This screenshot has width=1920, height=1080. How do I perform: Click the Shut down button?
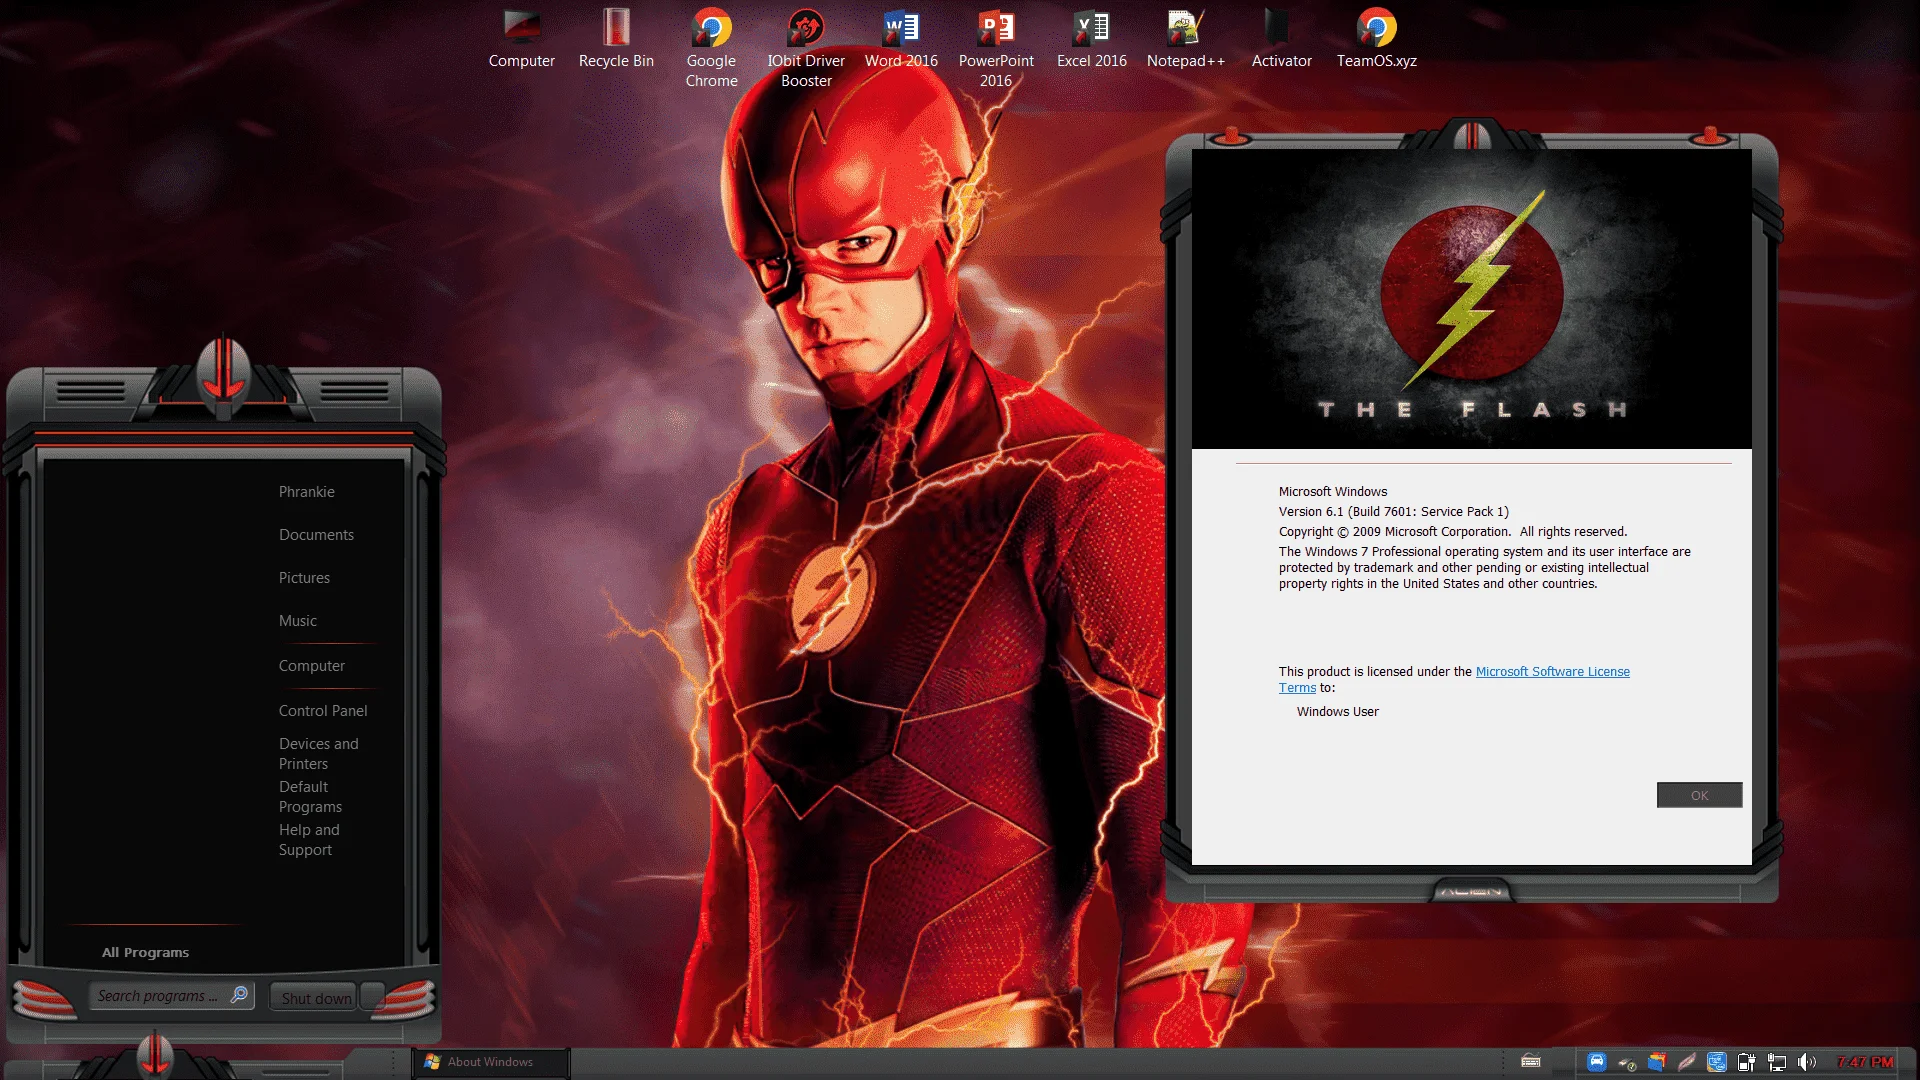tap(314, 997)
